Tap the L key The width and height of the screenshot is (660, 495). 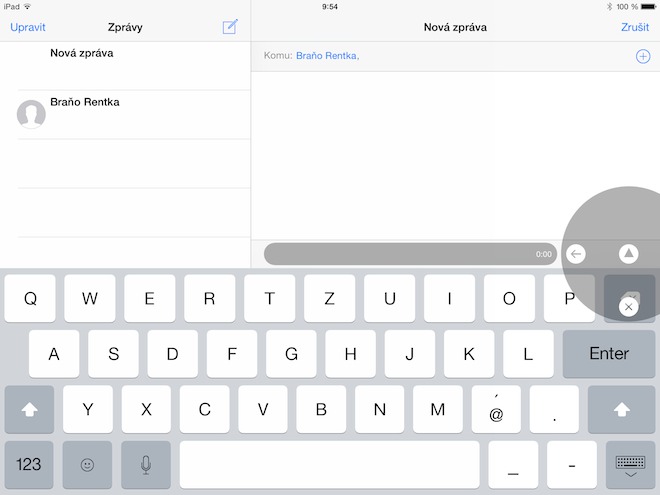pos(528,354)
